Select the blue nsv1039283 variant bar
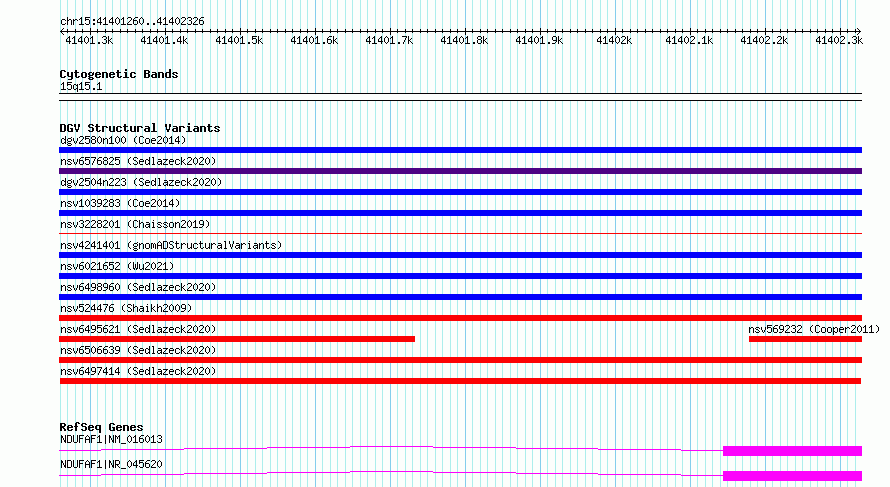 click(x=460, y=213)
